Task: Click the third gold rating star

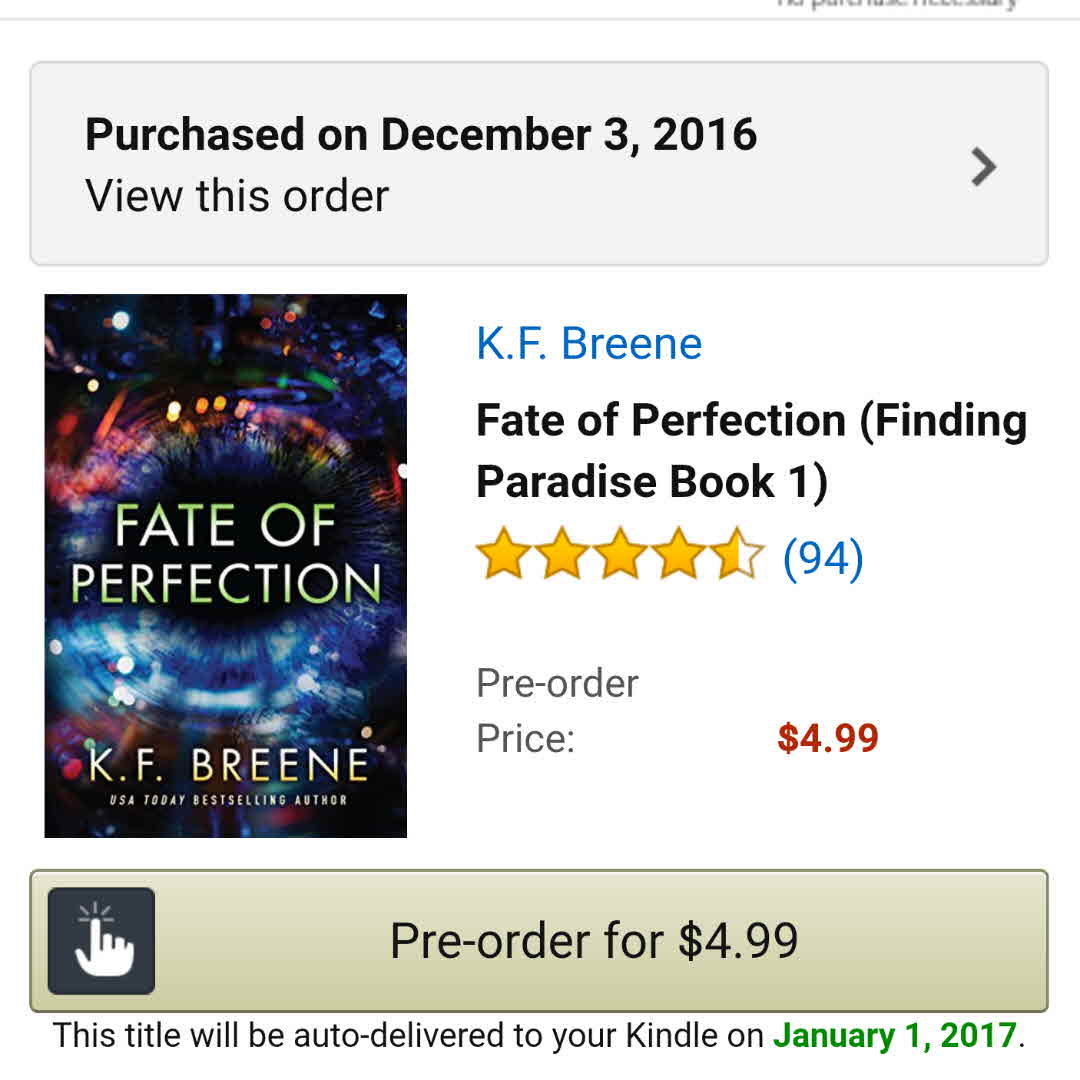Action: [620, 556]
